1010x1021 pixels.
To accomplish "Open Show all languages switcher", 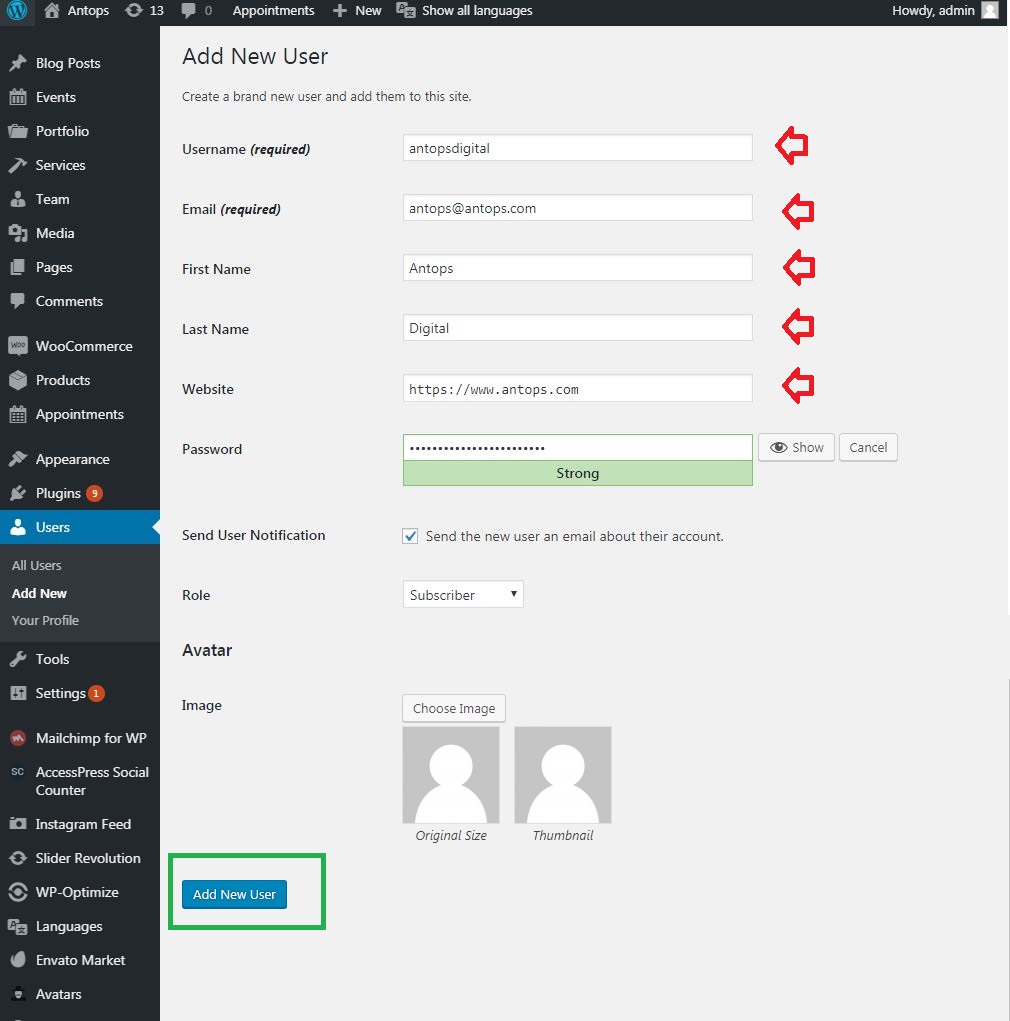I will pyautogui.click(x=464, y=10).
